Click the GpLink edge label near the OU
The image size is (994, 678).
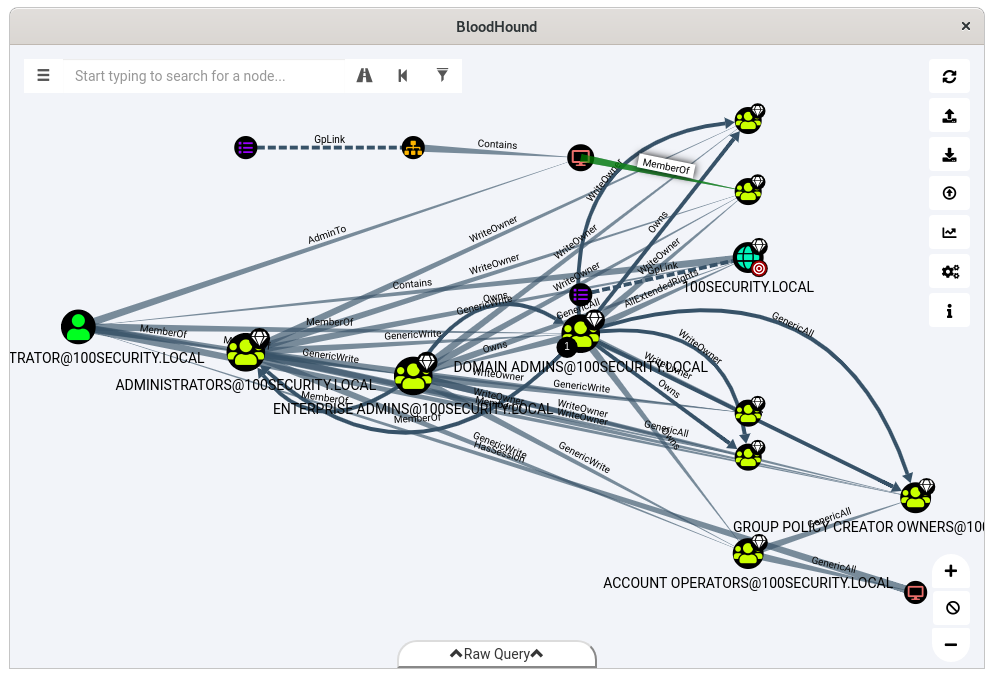tap(330, 139)
